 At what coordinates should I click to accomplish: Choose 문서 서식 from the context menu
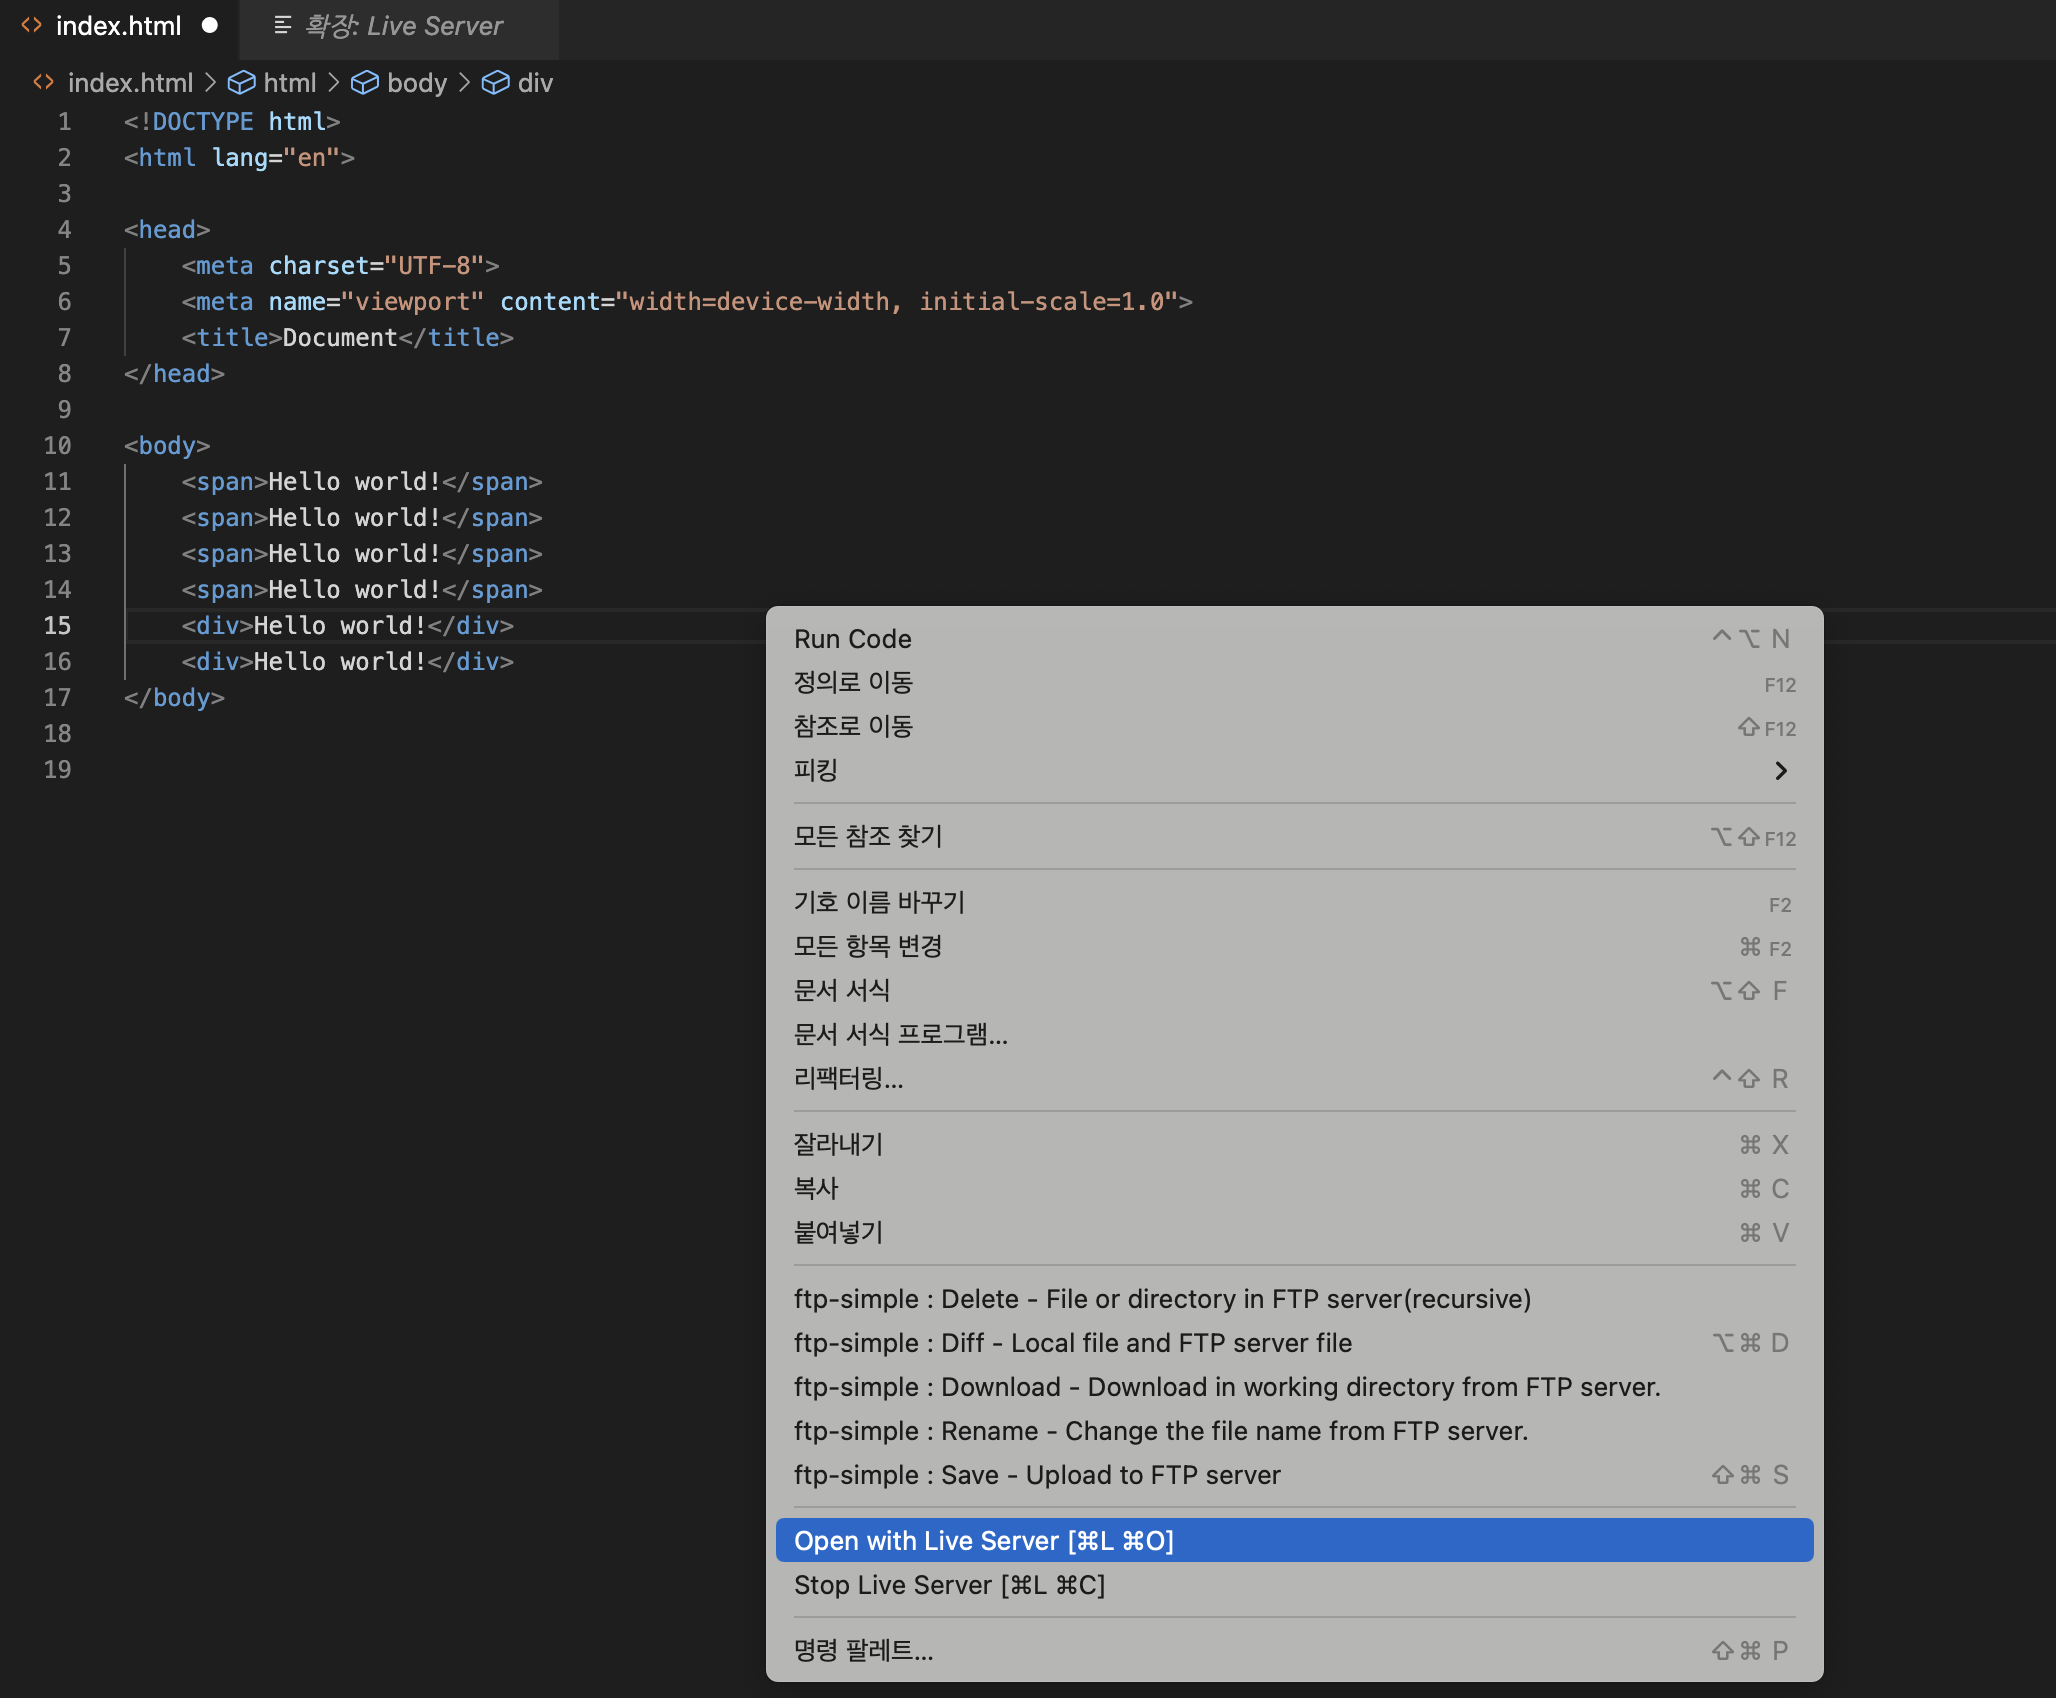(841, 991)
